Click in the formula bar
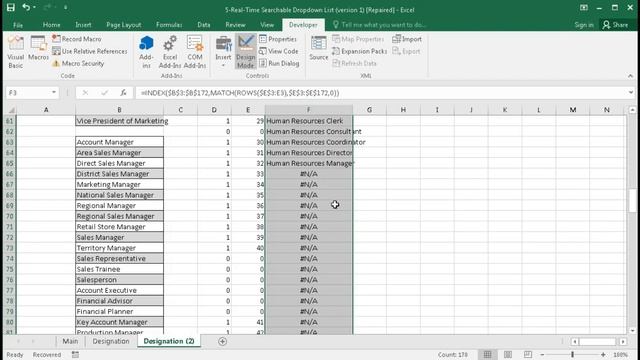 pyautogui.click(x=382, y=93)
